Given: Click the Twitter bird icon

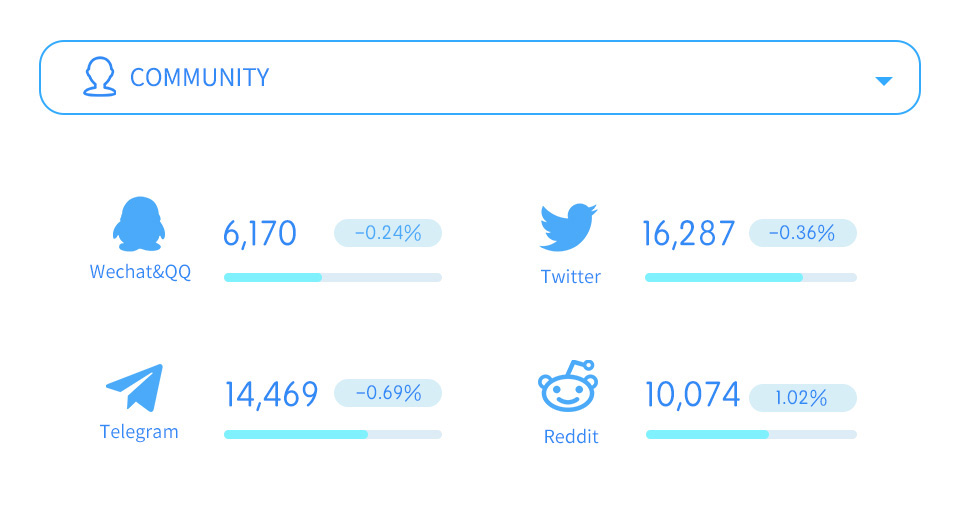Looking at the screenshot, I should 568,227.
